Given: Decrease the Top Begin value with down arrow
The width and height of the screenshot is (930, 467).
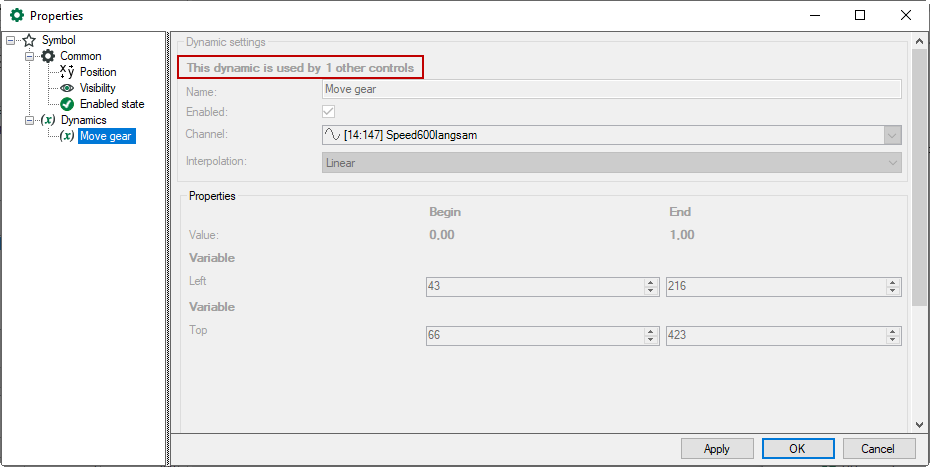Looking at the screenshot, I should pos(651,340).
